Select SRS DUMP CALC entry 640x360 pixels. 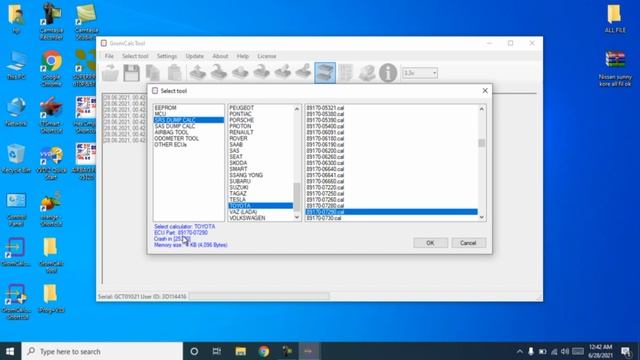tap(189, 120)
